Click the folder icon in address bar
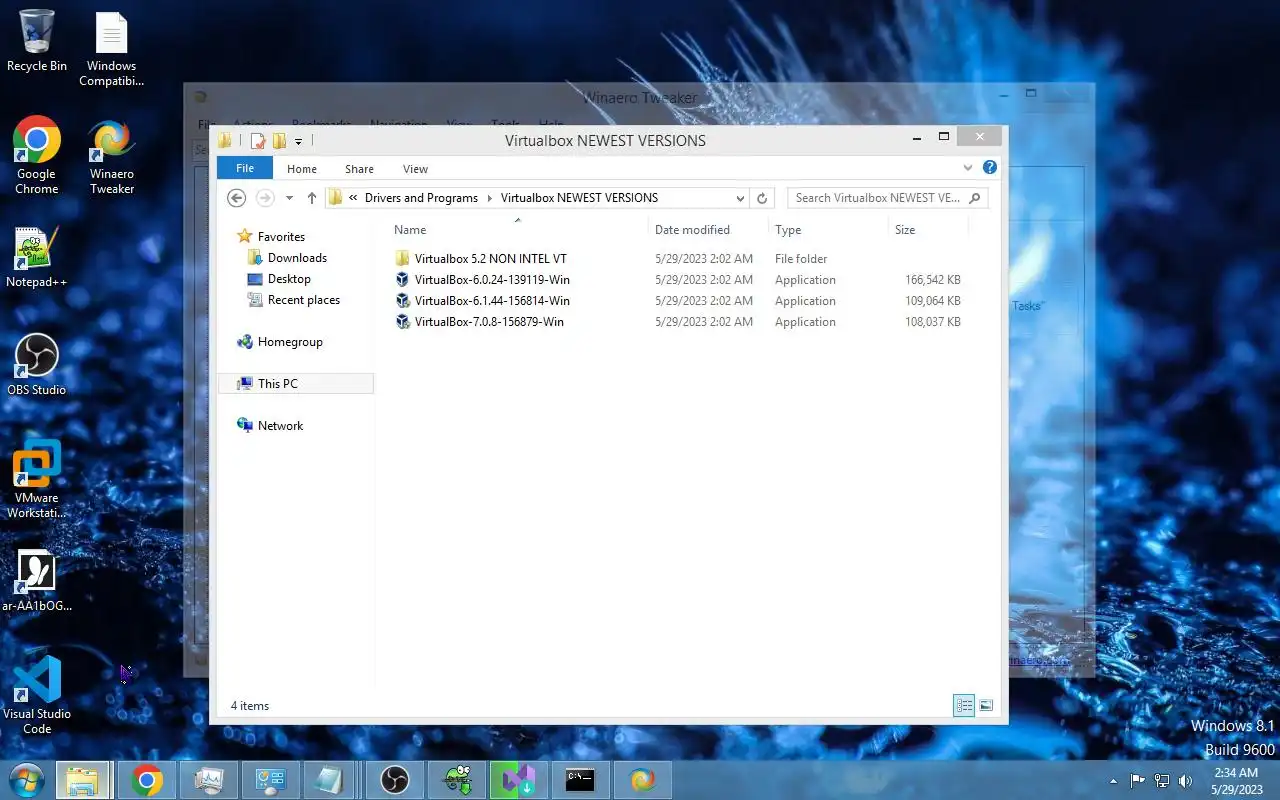This screenshot has width=1280, height=800. (x=336, y=198)
